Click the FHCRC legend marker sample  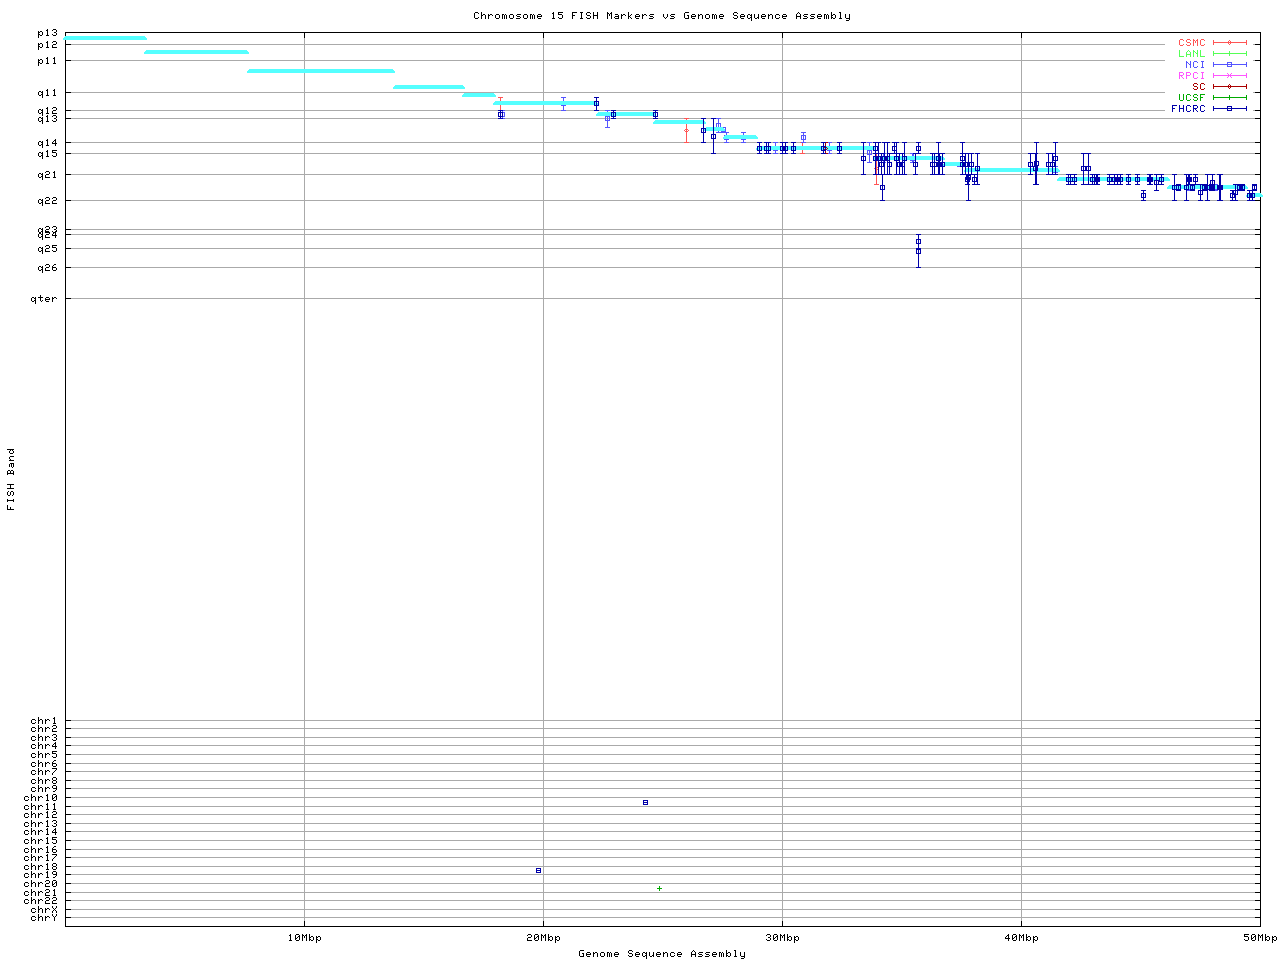[1229, 109]
